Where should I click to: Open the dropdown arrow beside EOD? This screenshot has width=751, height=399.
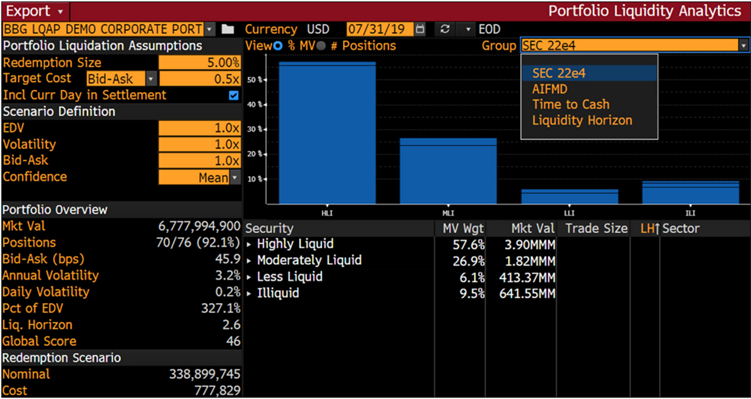[x=468, y=30]
